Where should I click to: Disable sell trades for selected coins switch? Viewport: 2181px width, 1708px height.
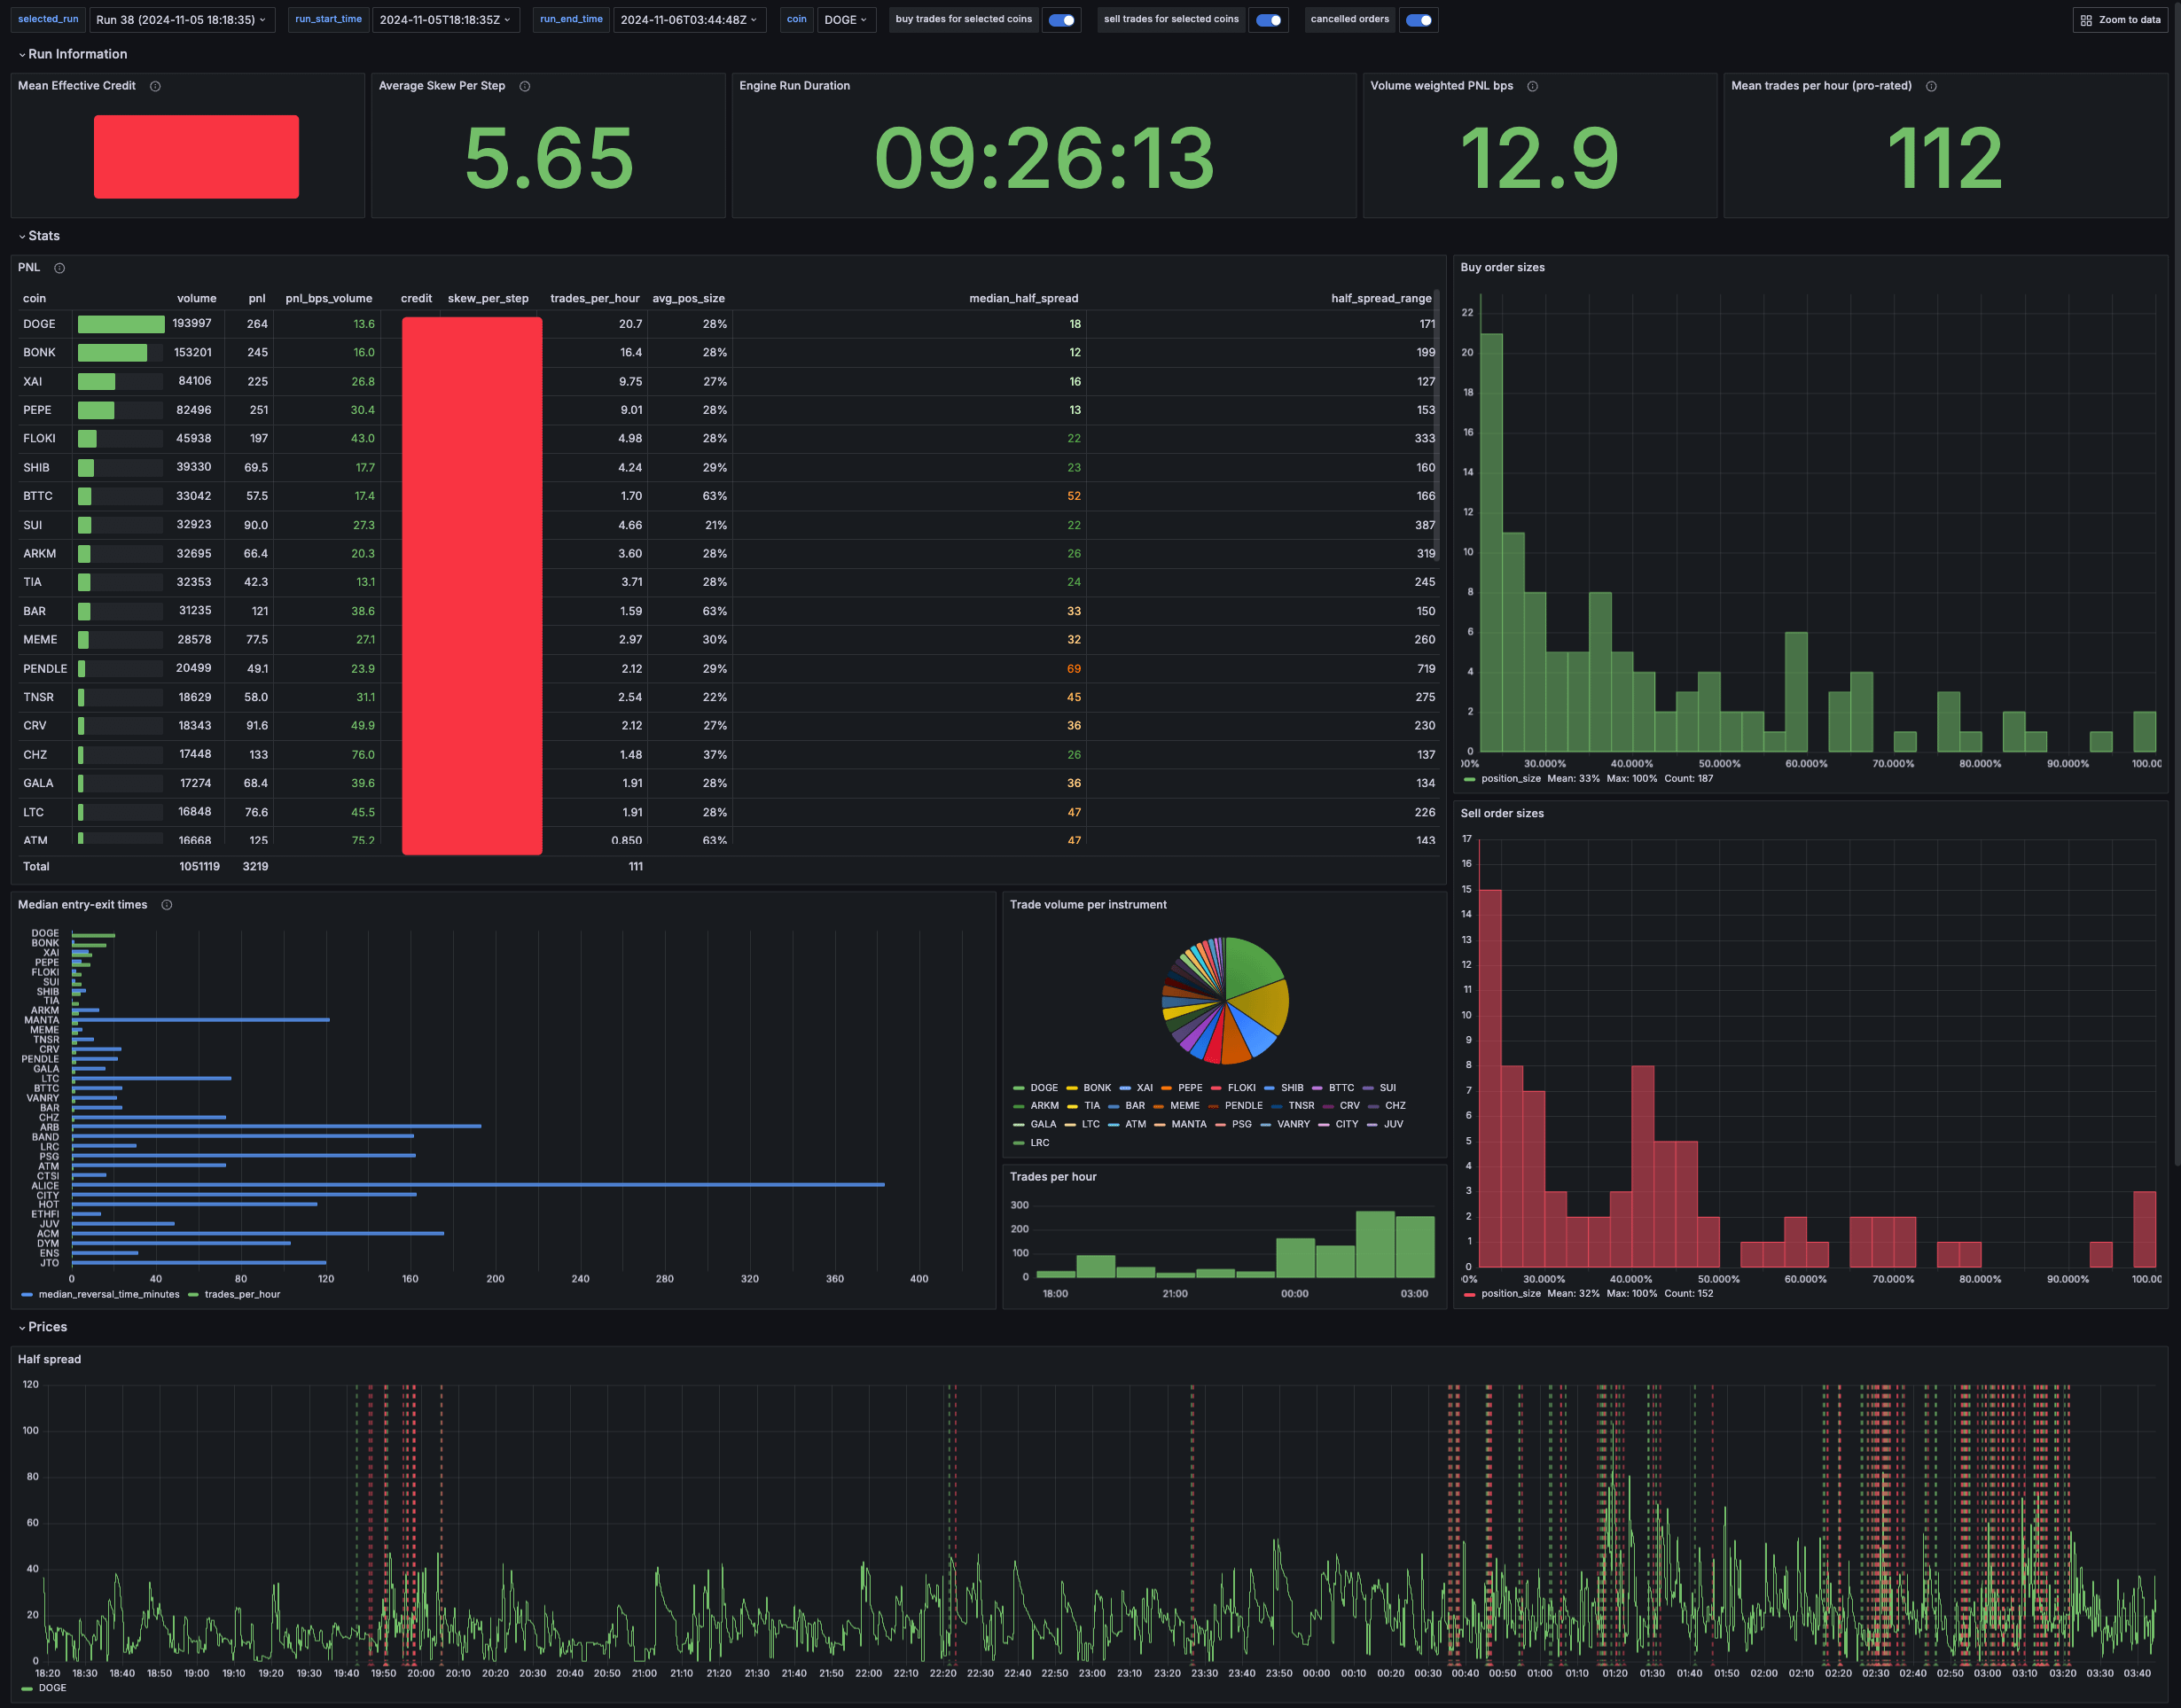point(1268,20)
